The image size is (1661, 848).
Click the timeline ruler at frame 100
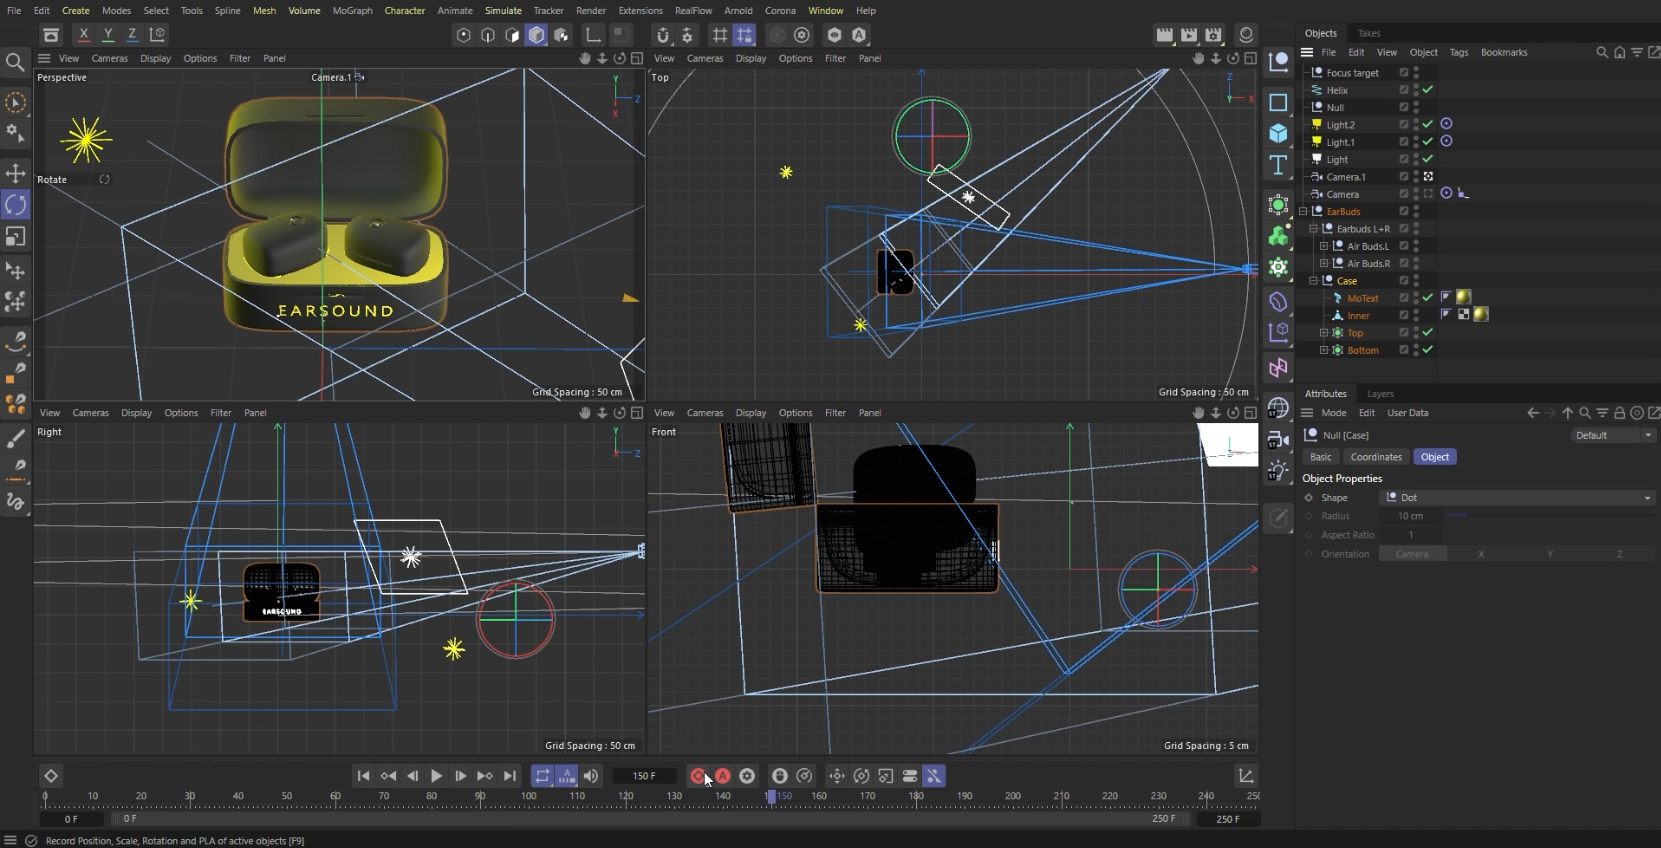pos(528,797)
